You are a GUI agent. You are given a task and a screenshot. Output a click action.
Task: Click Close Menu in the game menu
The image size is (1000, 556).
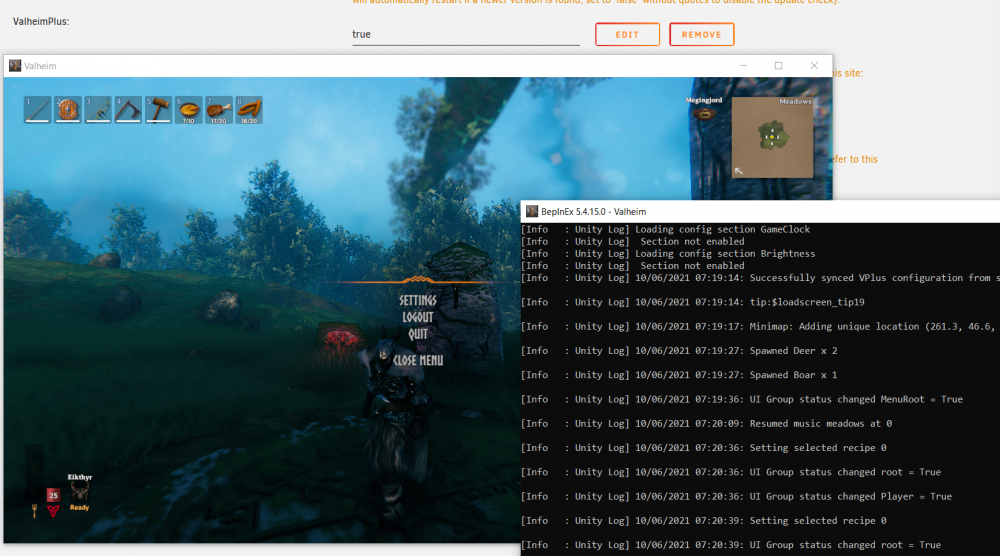pyautogui.click(x=418, y=360)
